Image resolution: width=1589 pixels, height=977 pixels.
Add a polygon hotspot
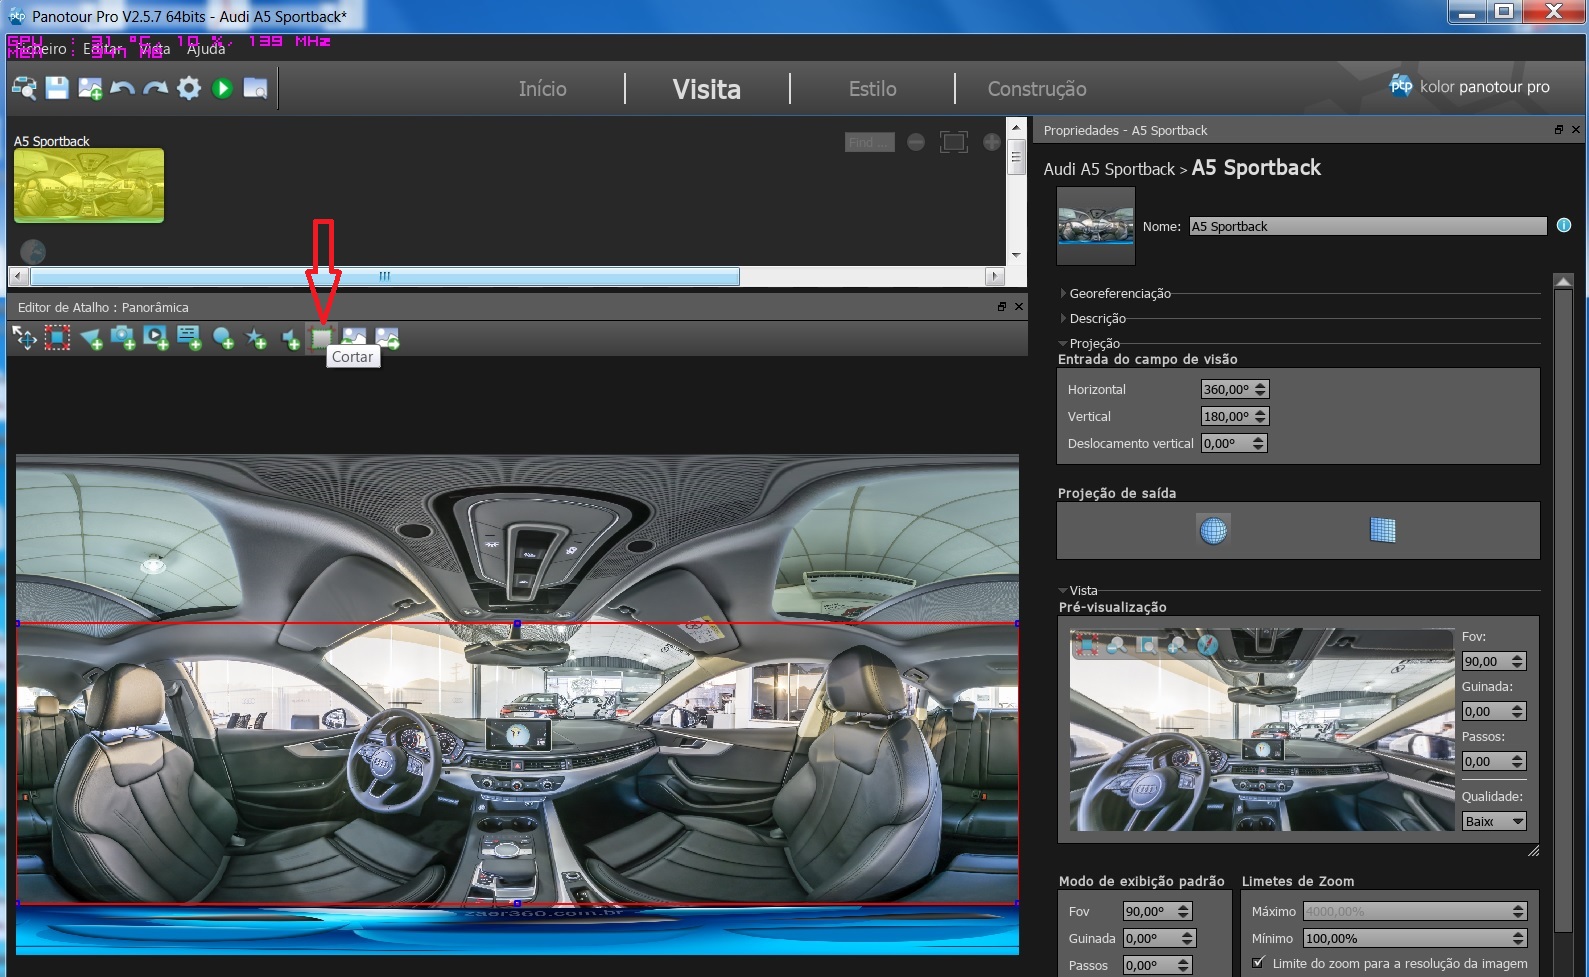click(91, 340)
